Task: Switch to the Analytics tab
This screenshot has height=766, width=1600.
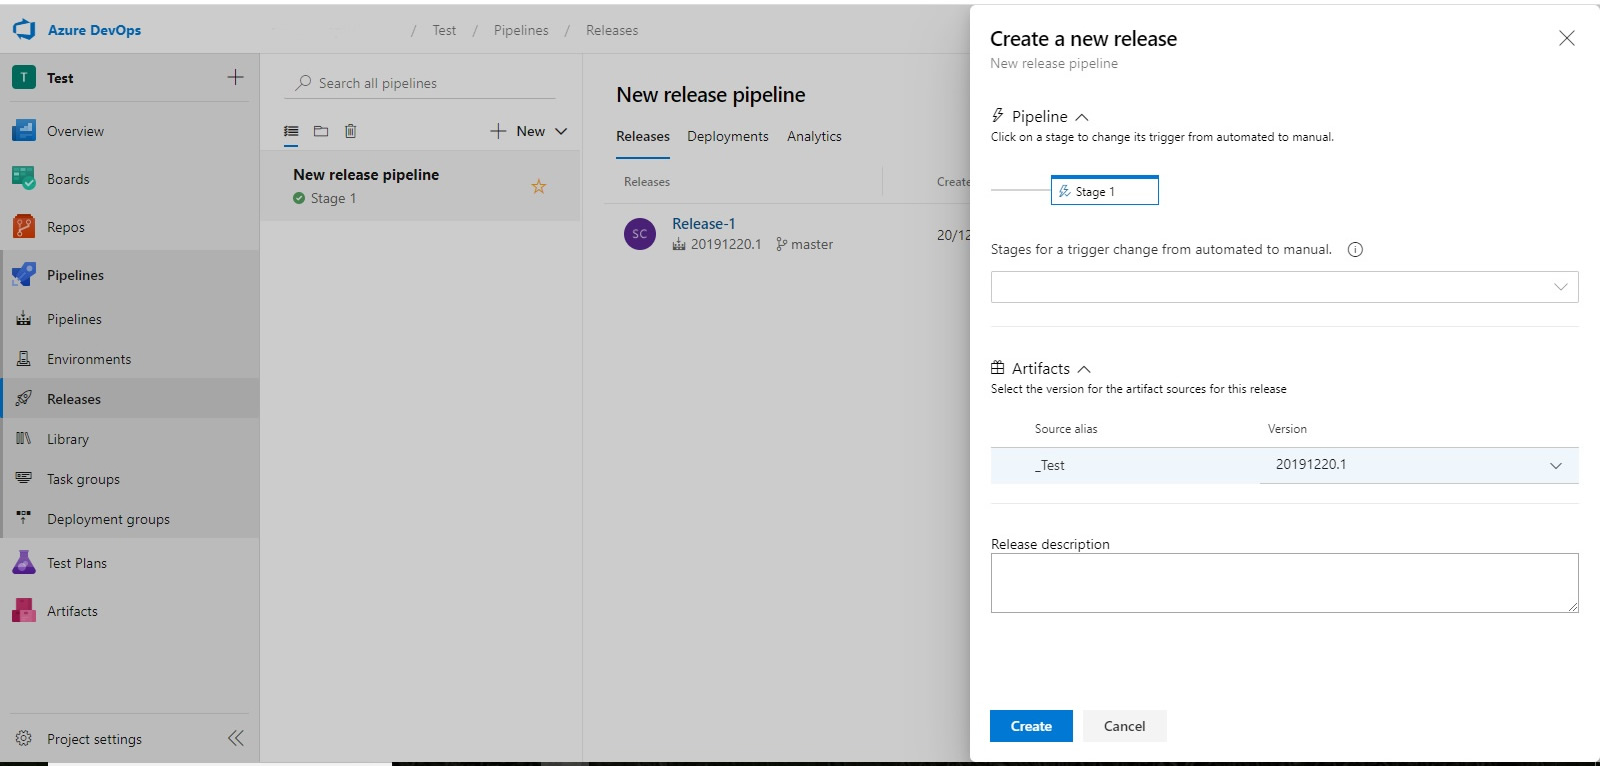Action: [814, 136]
